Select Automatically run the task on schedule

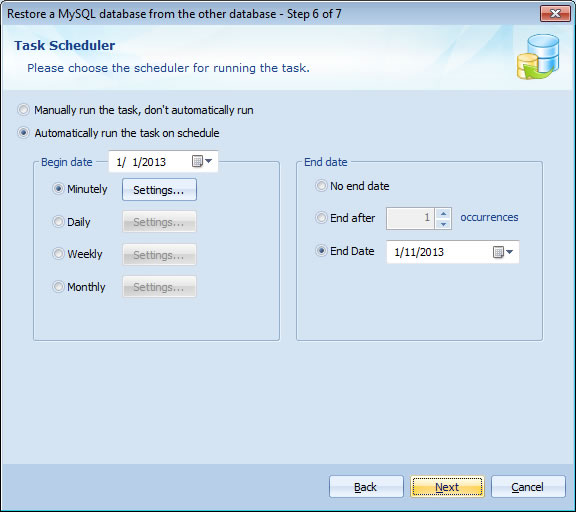click(x=24, y=133)
